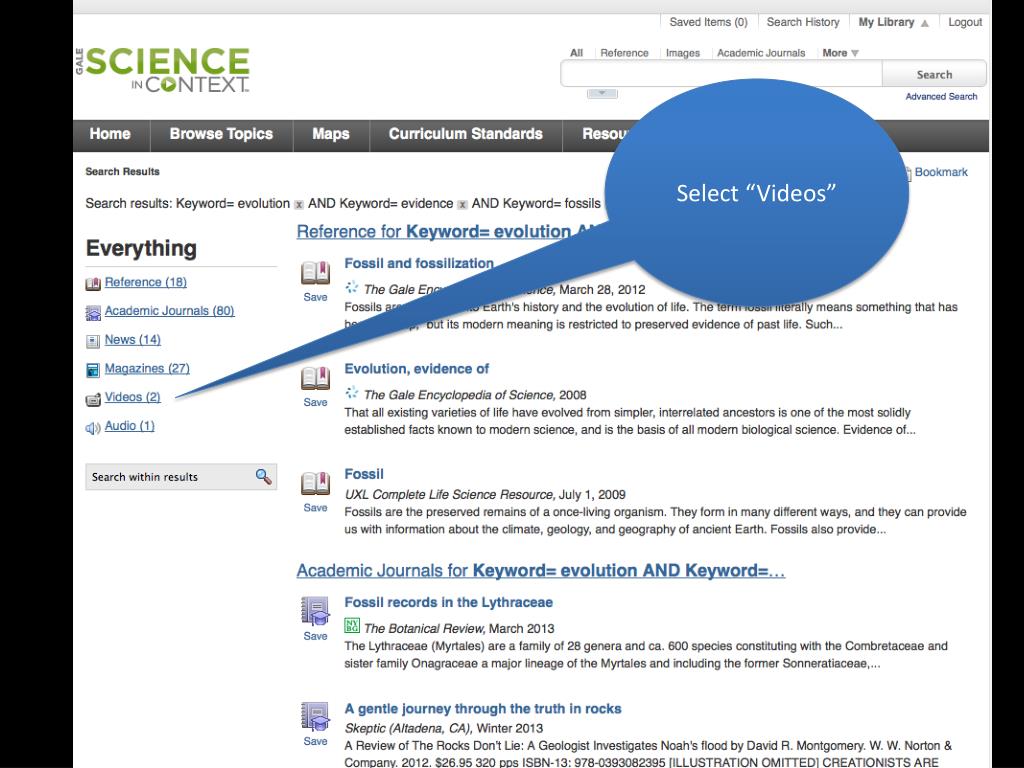Select the All search tab

coord(576,53)
